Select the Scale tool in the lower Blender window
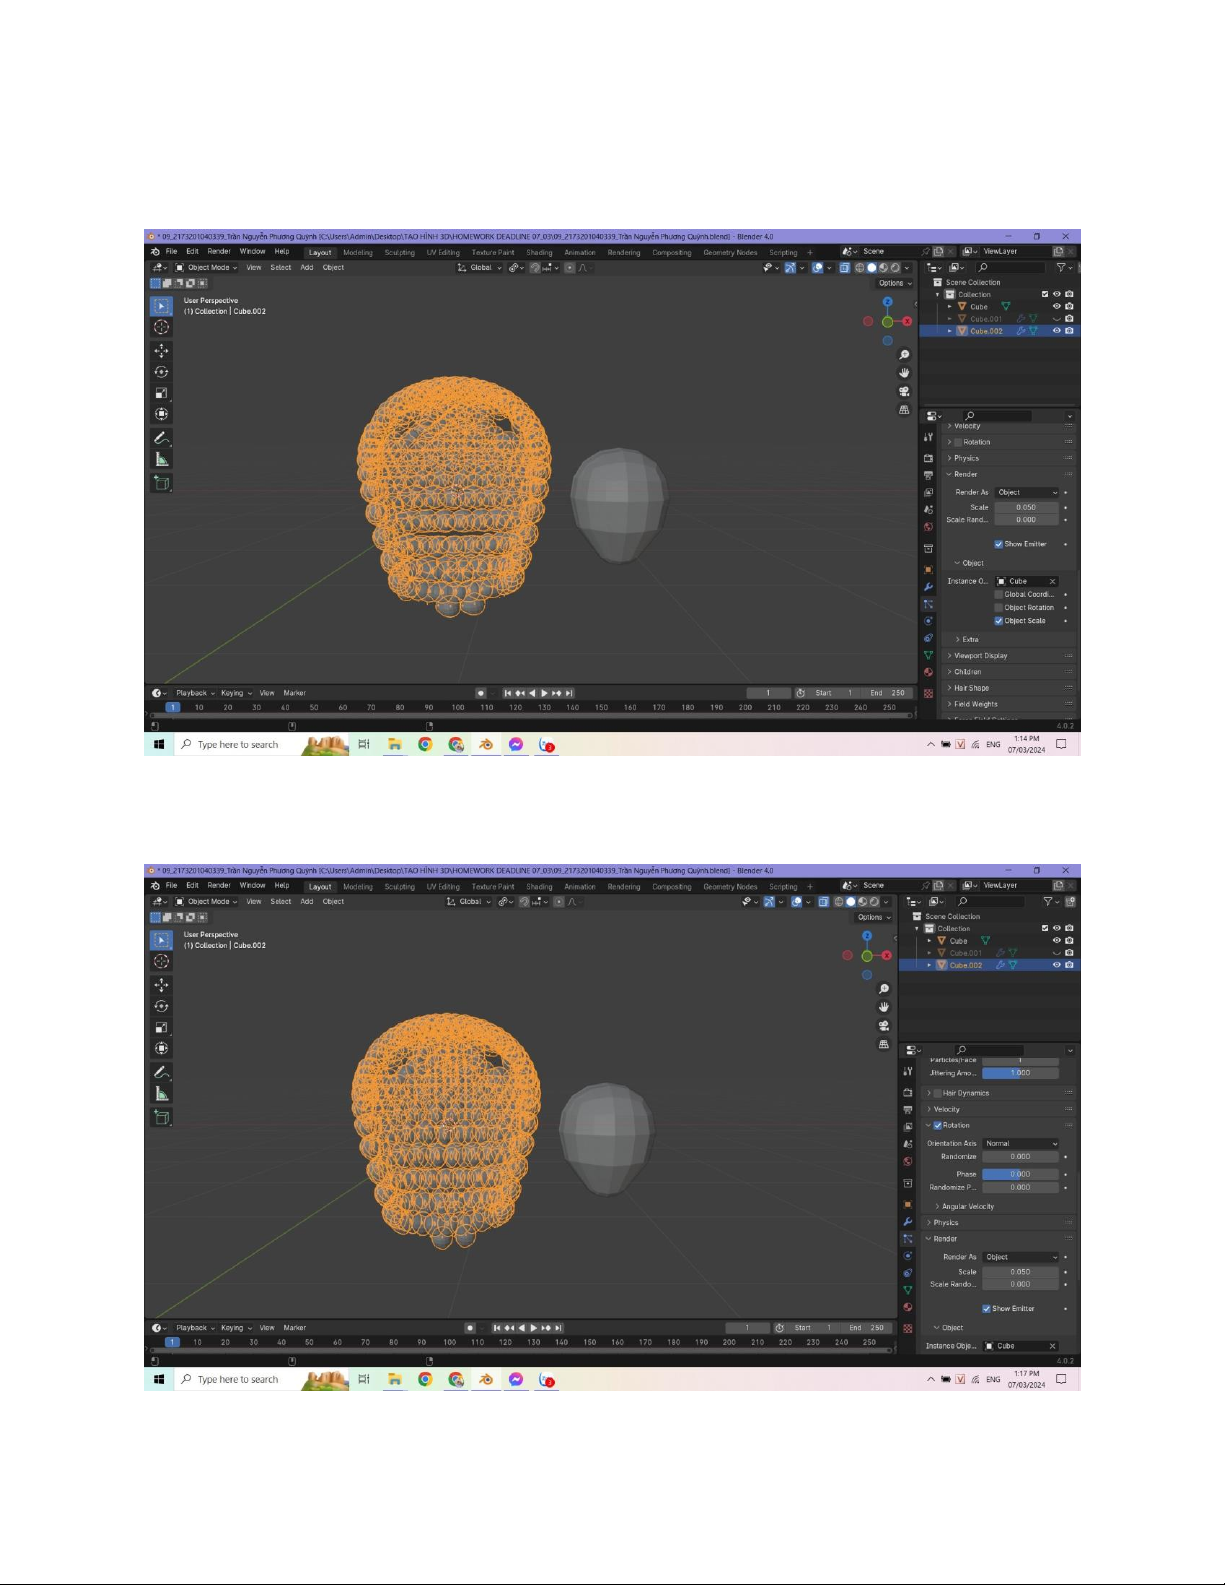This screenshot has height=1585, width=1225. pos(161,1027)
